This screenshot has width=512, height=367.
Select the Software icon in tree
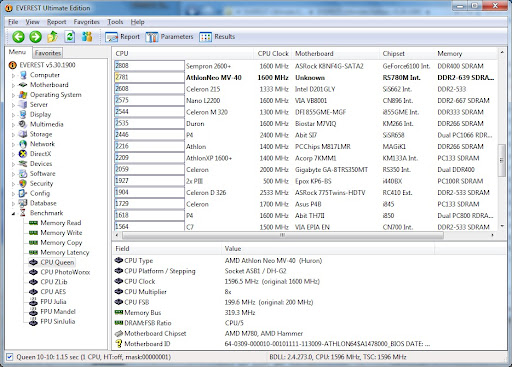23,173
